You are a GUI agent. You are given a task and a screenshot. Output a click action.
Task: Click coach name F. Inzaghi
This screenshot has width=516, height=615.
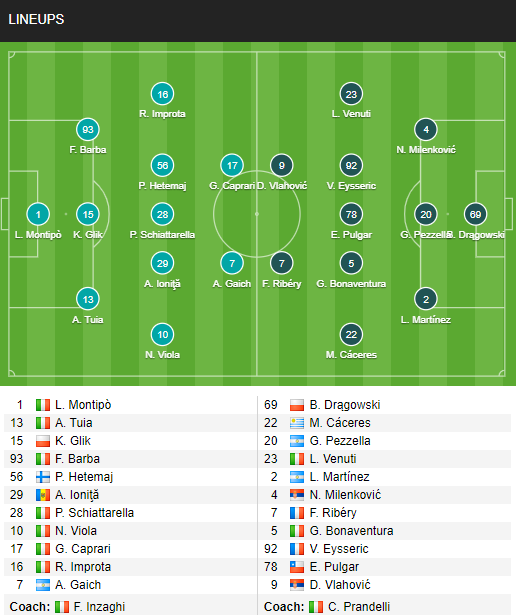pos(99,607)
